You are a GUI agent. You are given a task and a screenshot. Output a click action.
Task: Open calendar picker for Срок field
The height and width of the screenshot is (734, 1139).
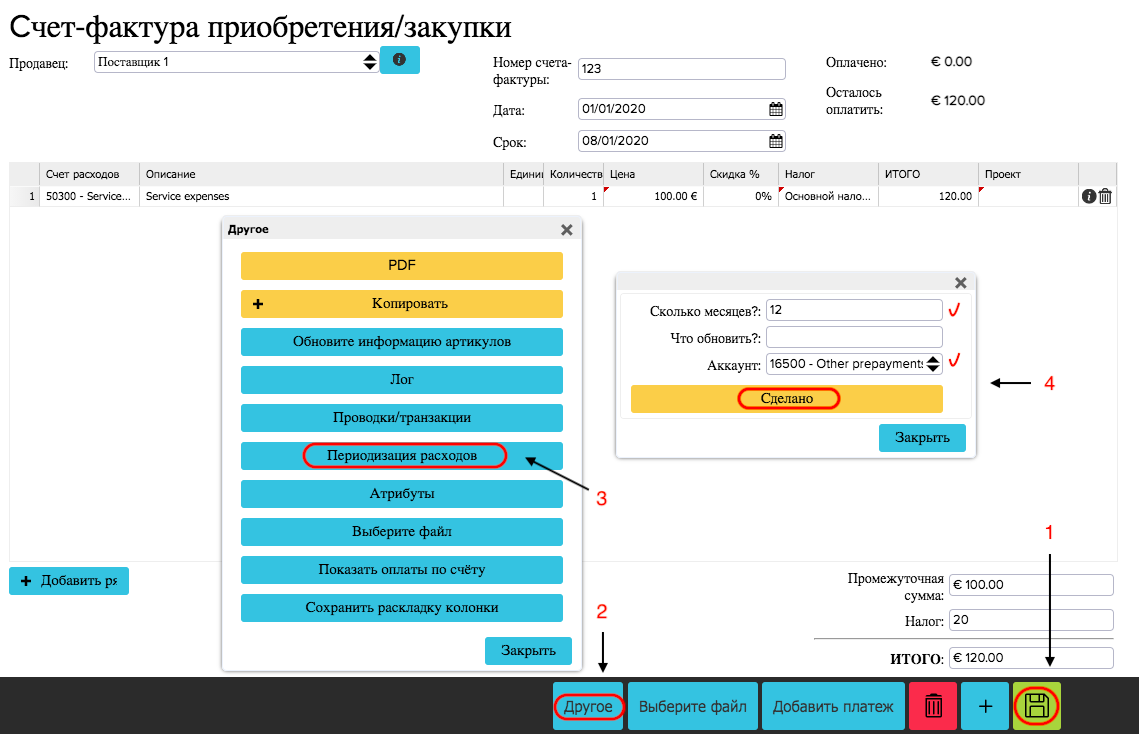tap(775, 141)
